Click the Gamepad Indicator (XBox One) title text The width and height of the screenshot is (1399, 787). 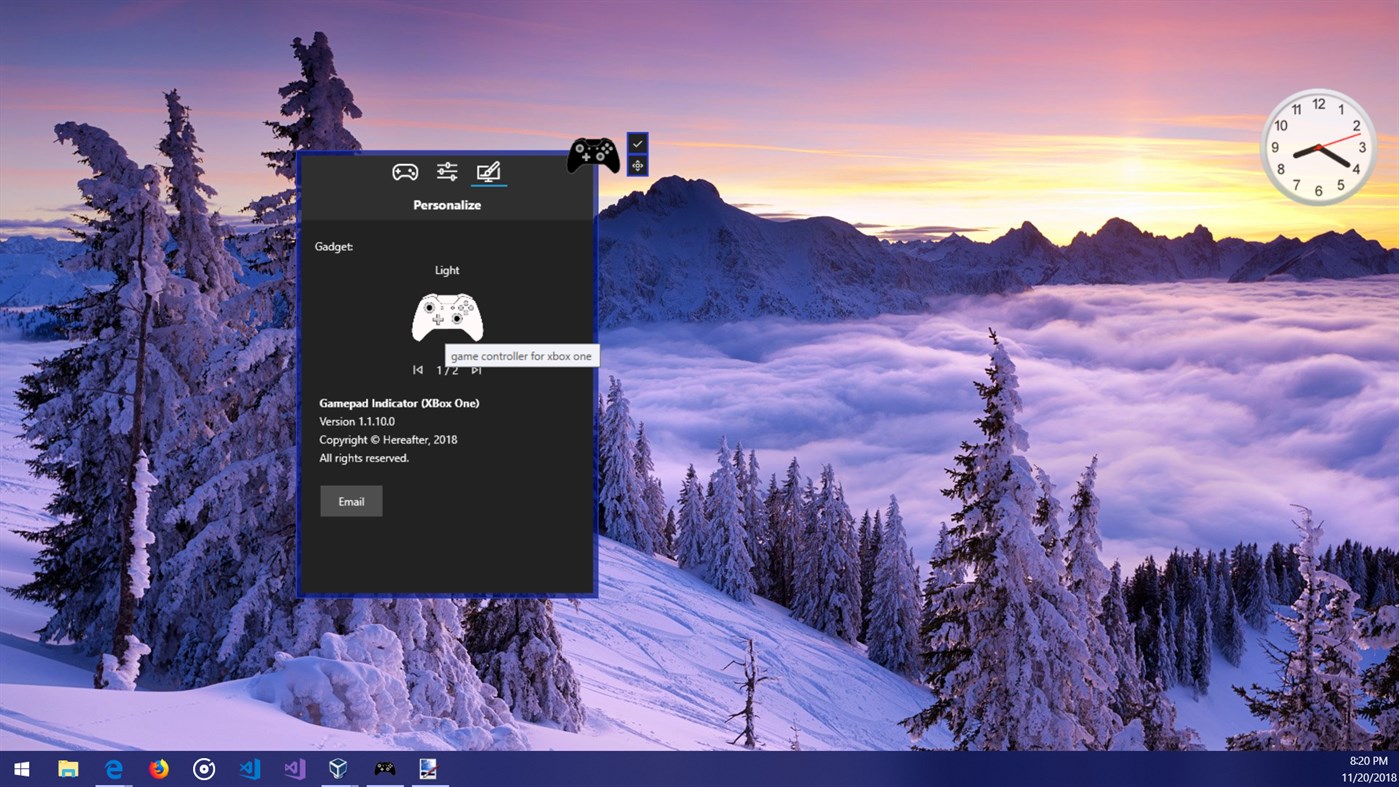point(398,402)
